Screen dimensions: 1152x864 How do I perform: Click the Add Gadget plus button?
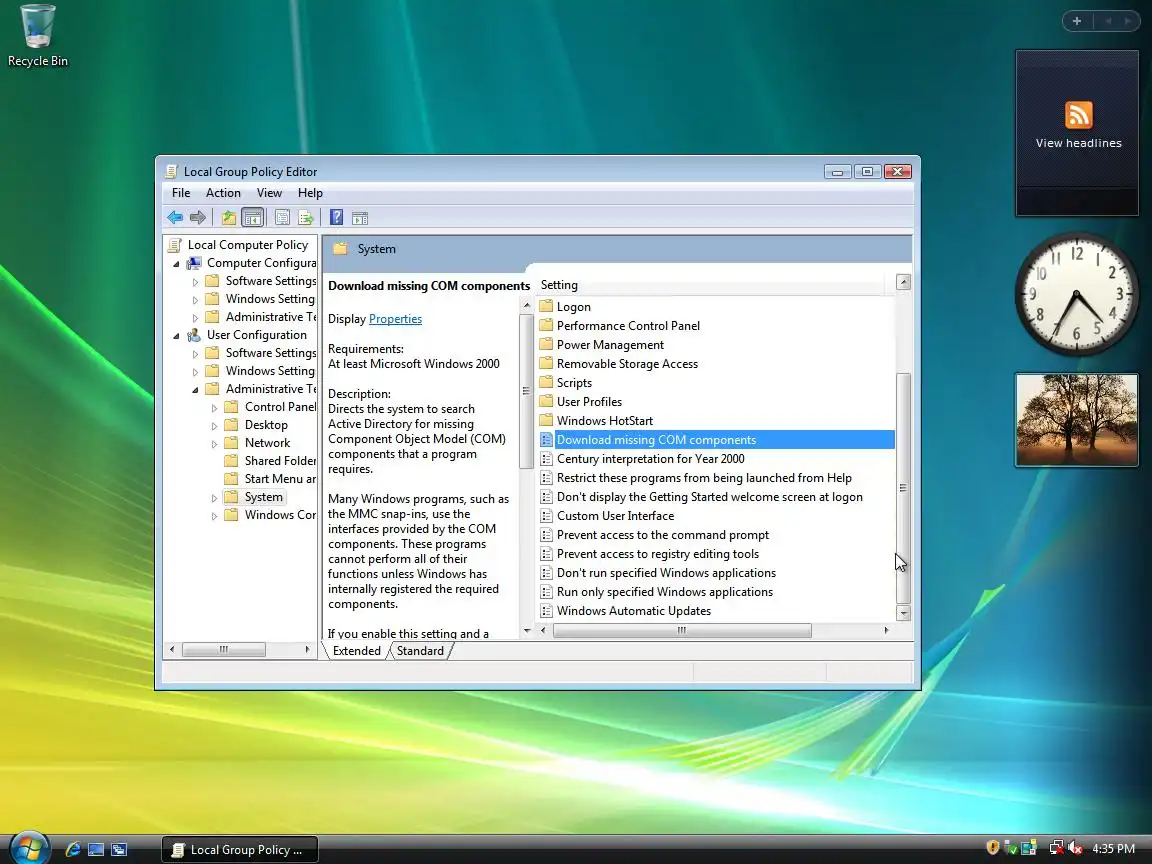(1077, 21)
